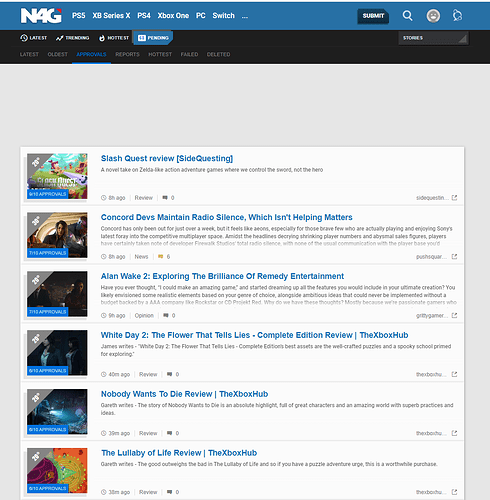This screenshot has width=490, height=500.
Task: Click Review category on Nobody Wants To Die
Action: click(x=148, y=433)
